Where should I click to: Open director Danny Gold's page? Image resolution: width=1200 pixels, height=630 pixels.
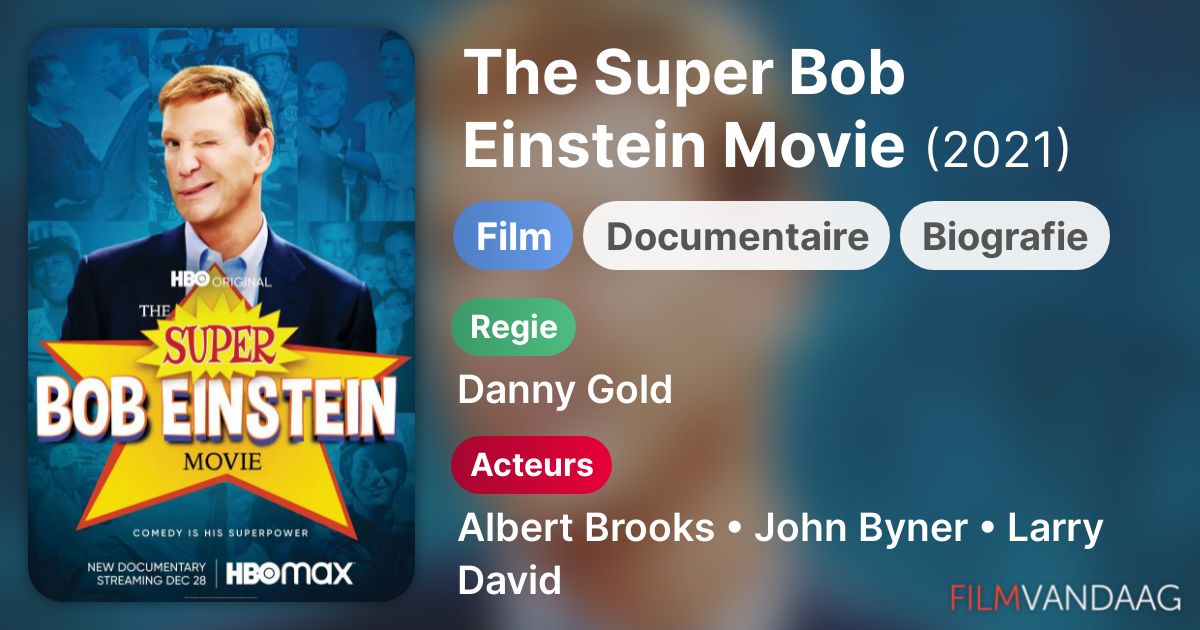point(565,390)
